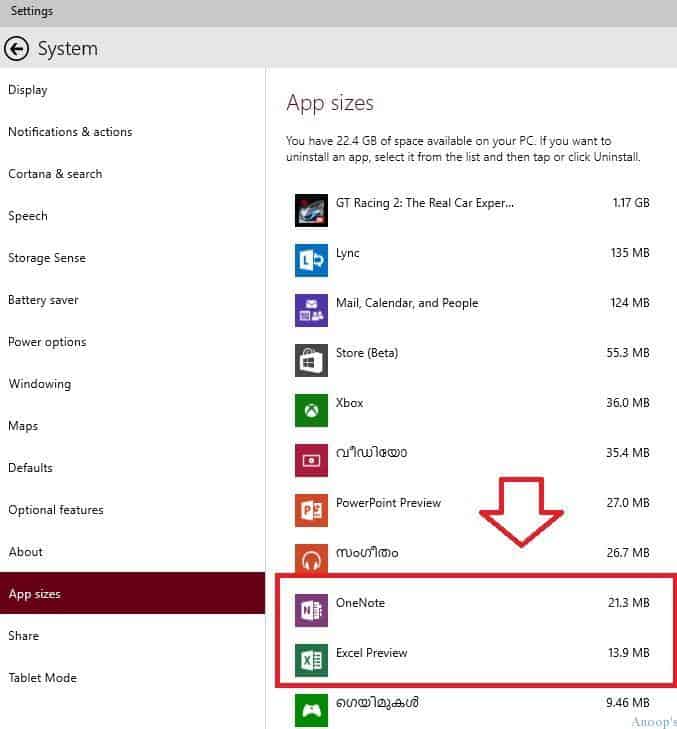
Task: Open Maps settings
Action: (x=133, y=426)
